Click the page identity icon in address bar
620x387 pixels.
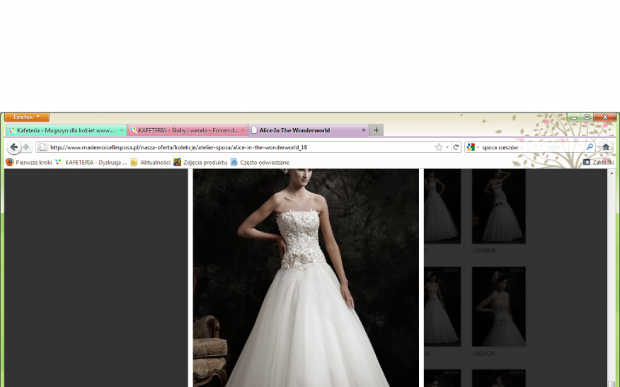(x=43, y=147)
